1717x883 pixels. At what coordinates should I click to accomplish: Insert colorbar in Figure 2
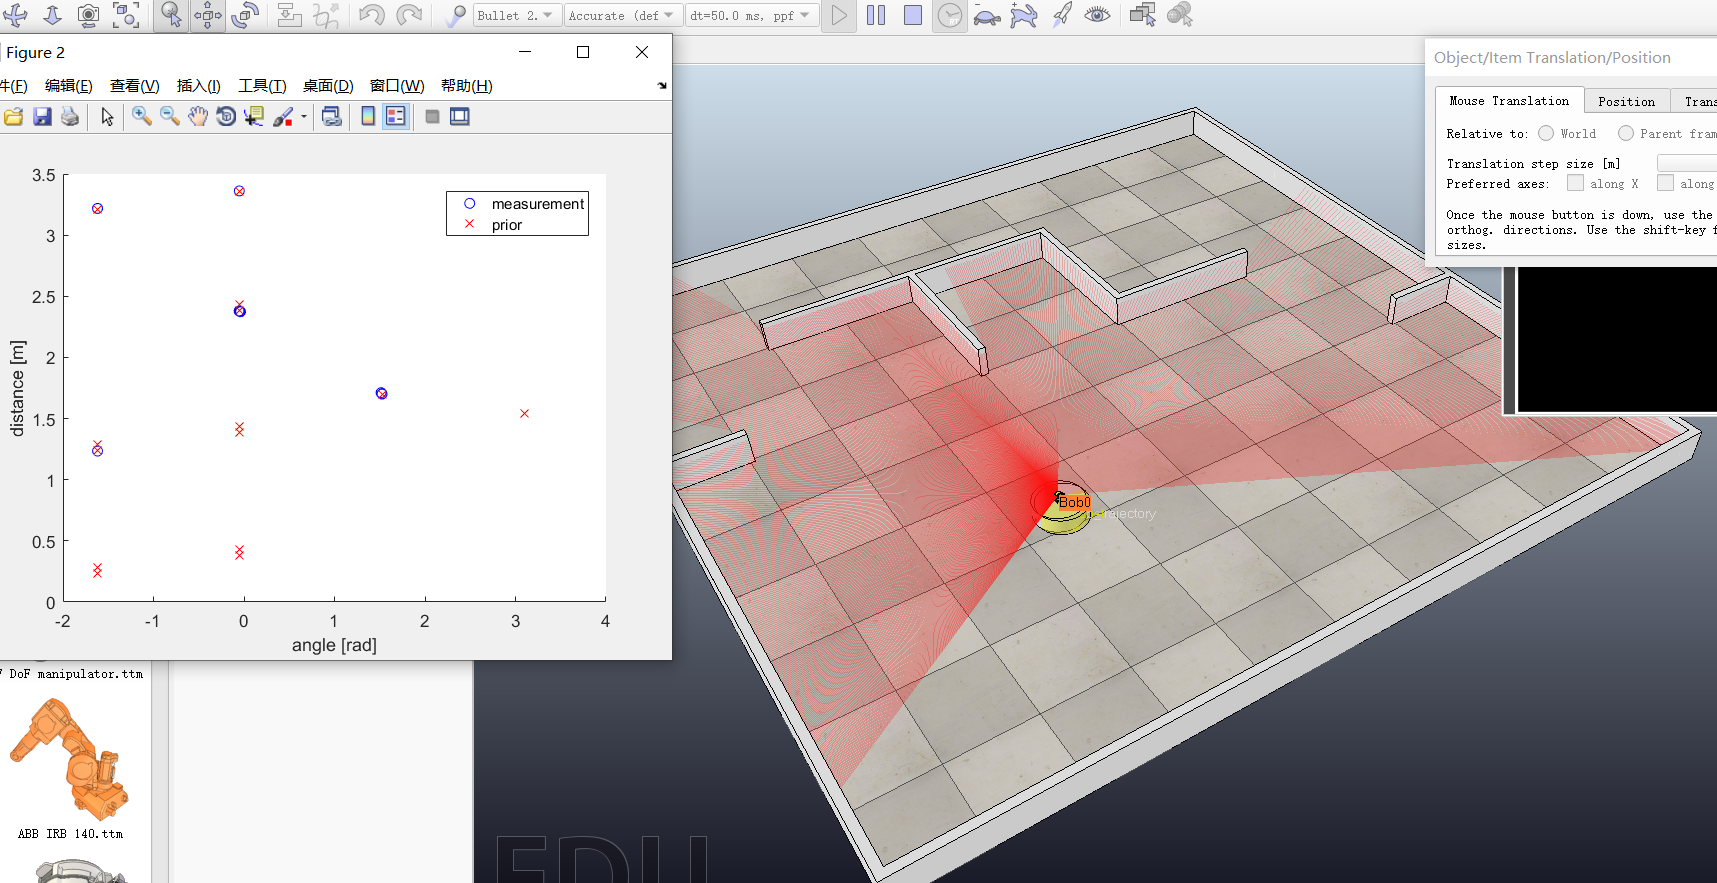368,117
